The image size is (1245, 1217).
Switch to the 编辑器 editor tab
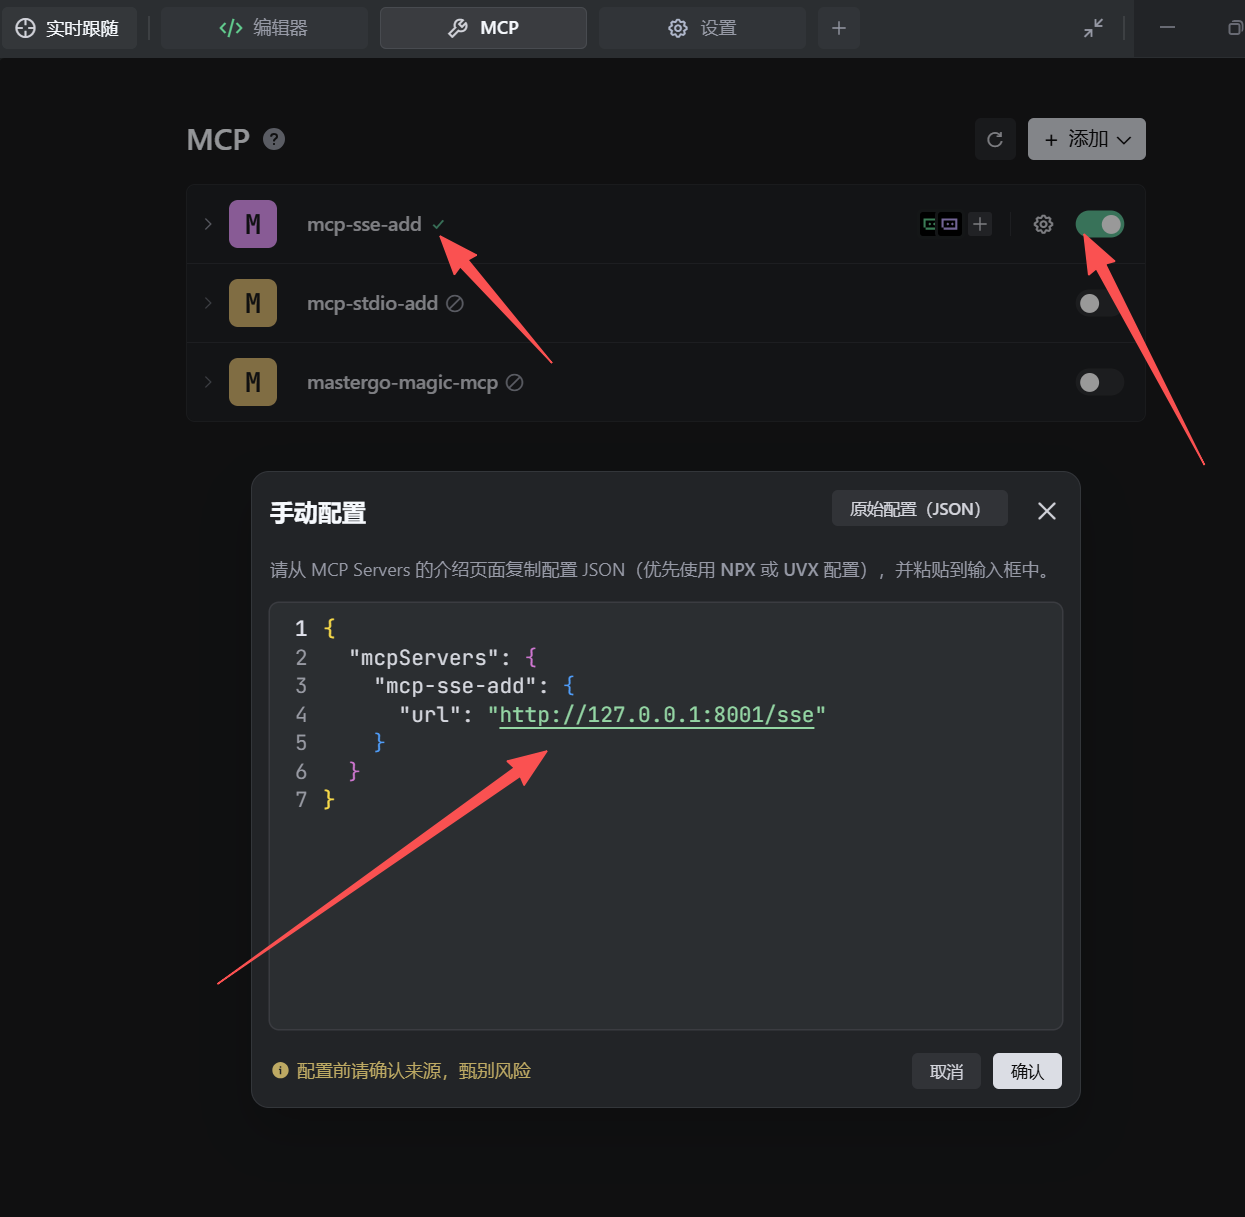(x=264, y=28)
